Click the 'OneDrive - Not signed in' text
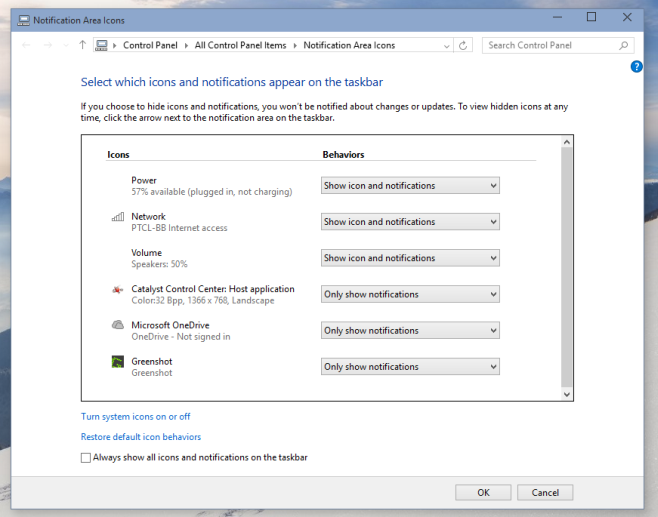The width and height of the screenshot is (658, 517). click(181, 337)
